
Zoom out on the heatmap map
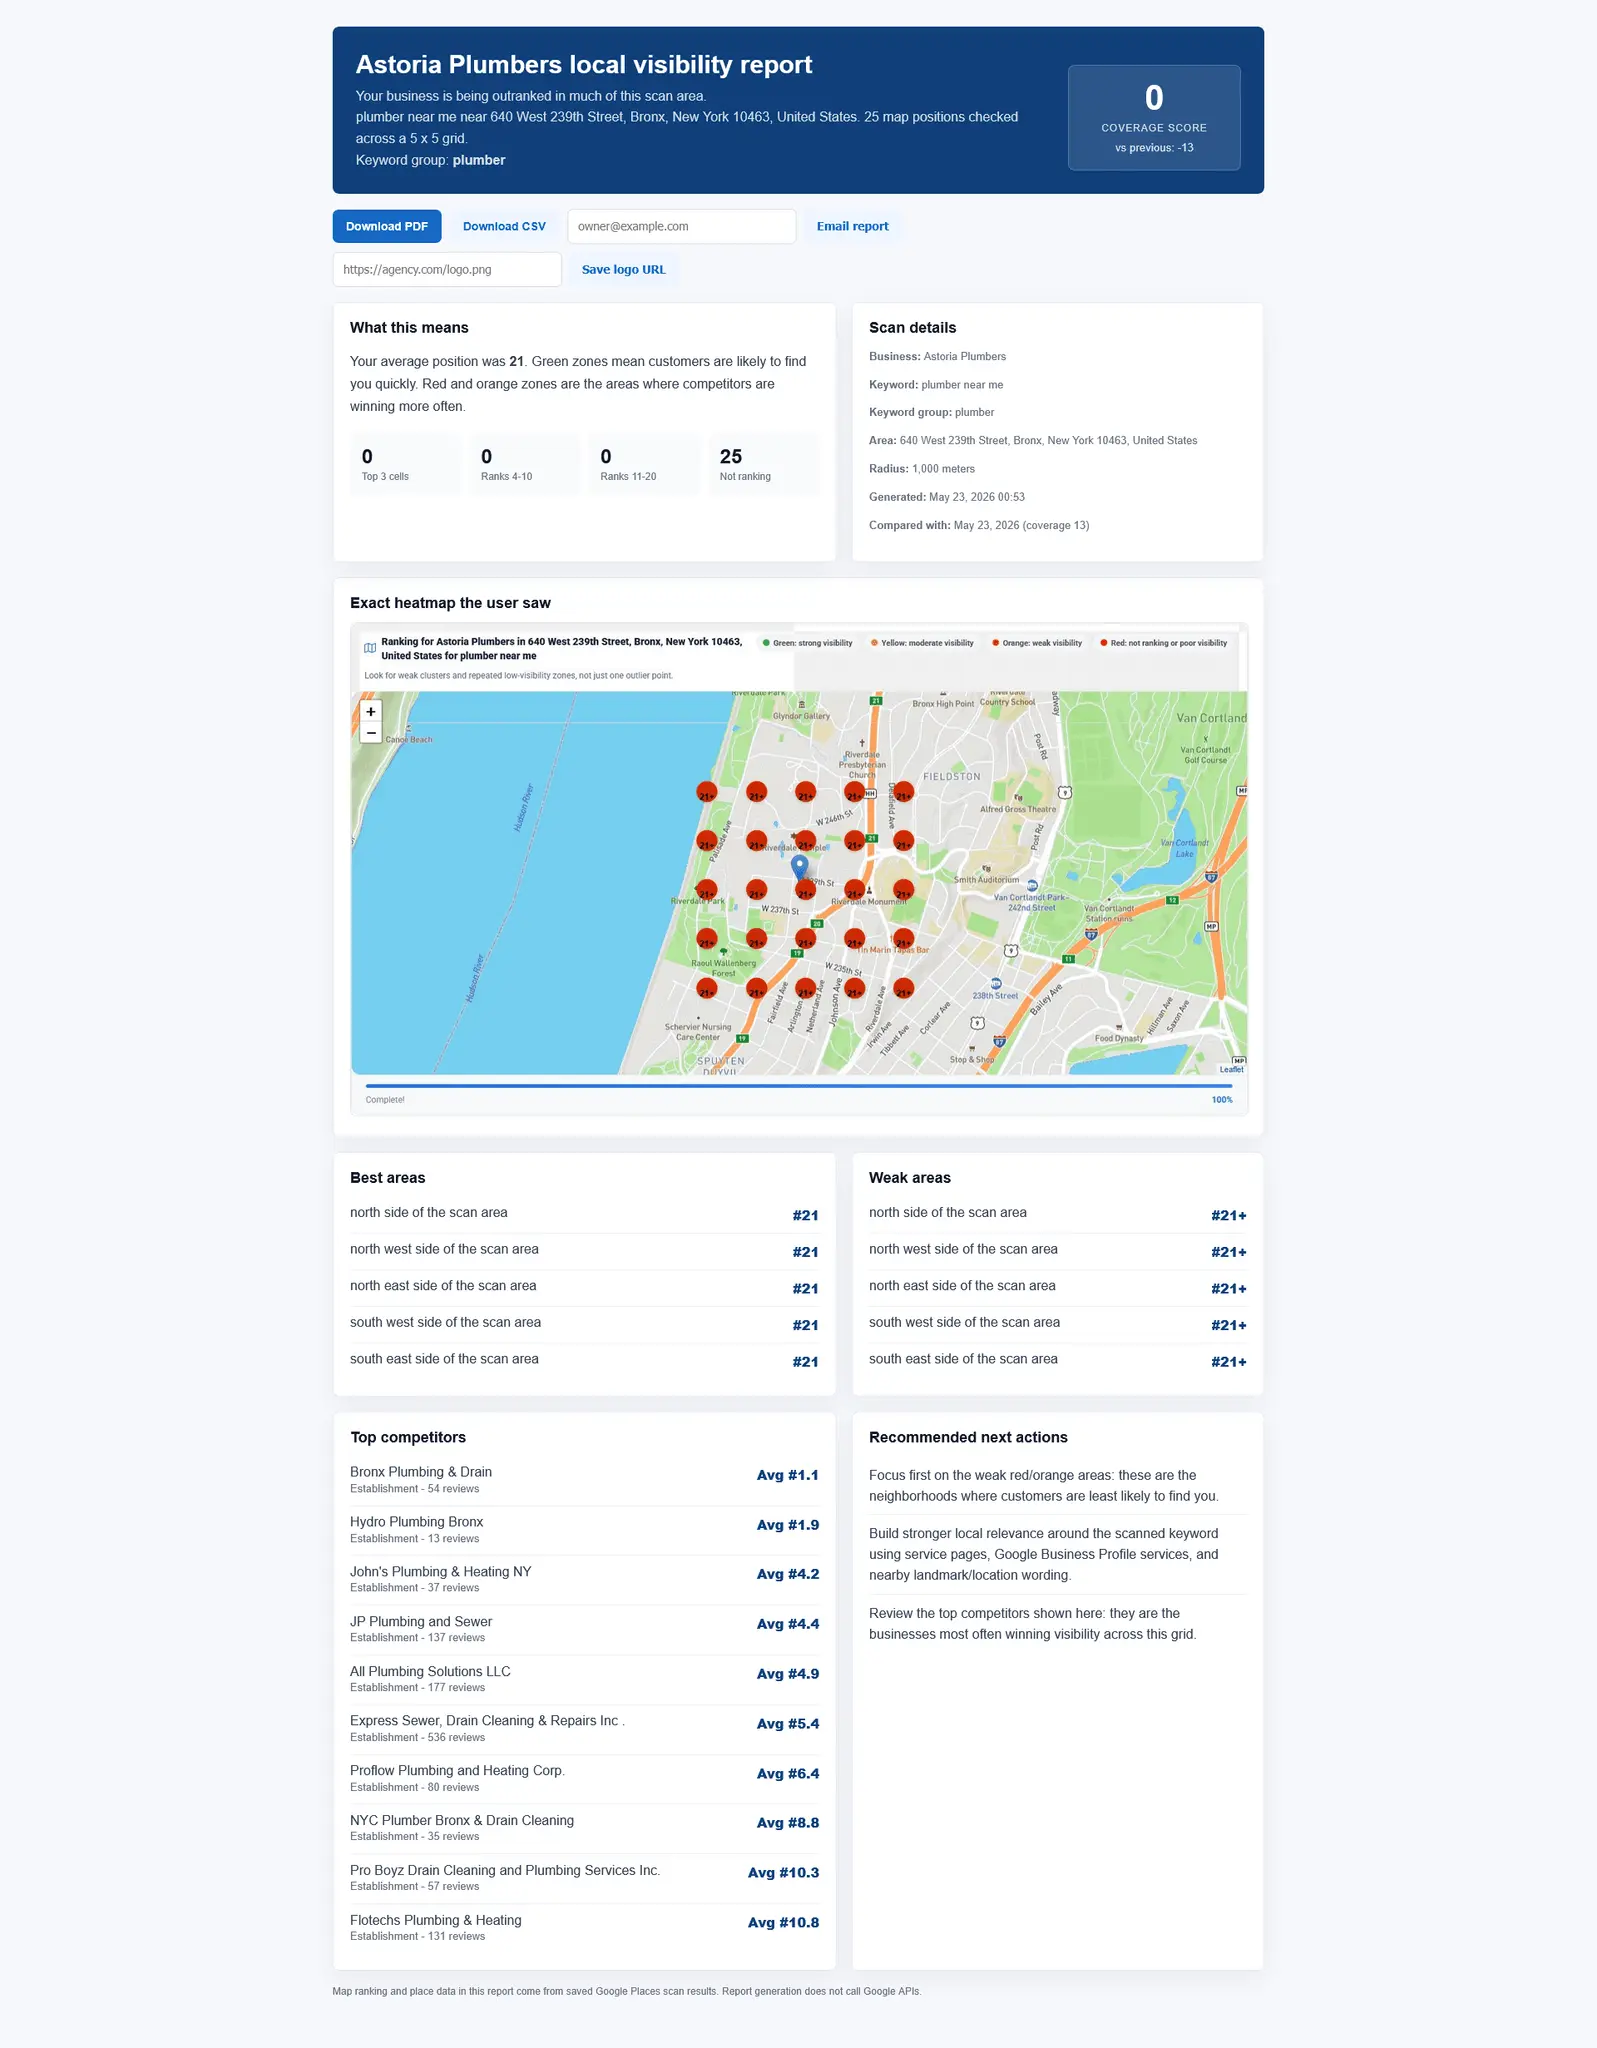tap(370, 732)
